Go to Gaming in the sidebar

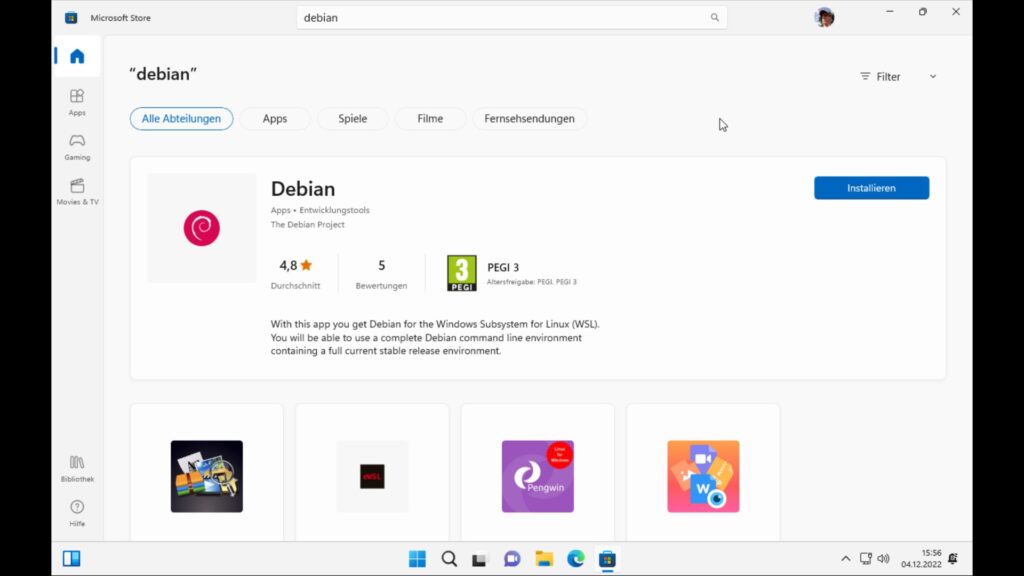pyautogui.click(x=77, y=147)
